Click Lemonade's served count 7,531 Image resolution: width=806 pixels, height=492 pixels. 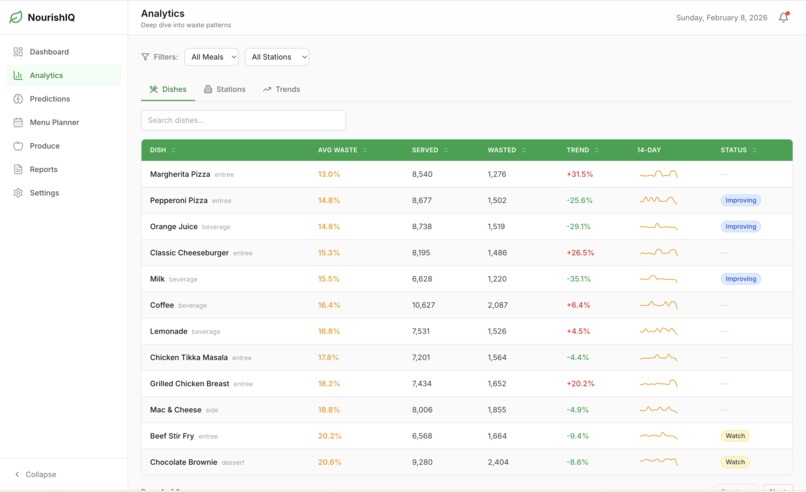420,331
